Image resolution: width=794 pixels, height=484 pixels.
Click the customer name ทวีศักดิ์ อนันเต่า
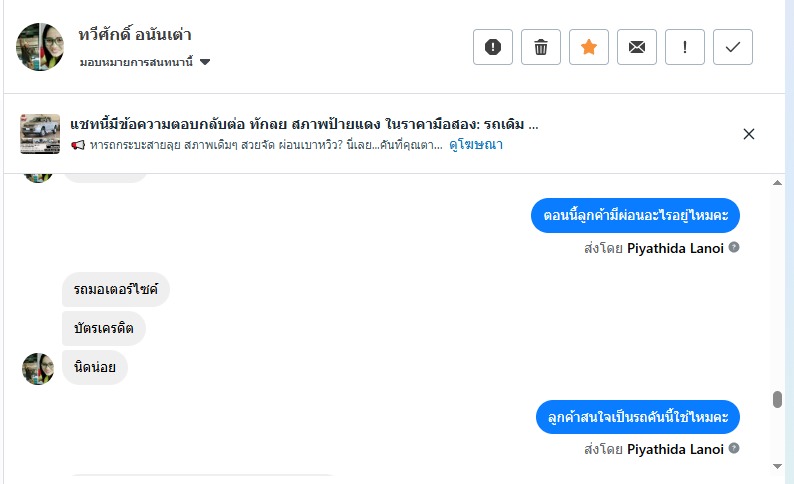(x=135, y=36)
